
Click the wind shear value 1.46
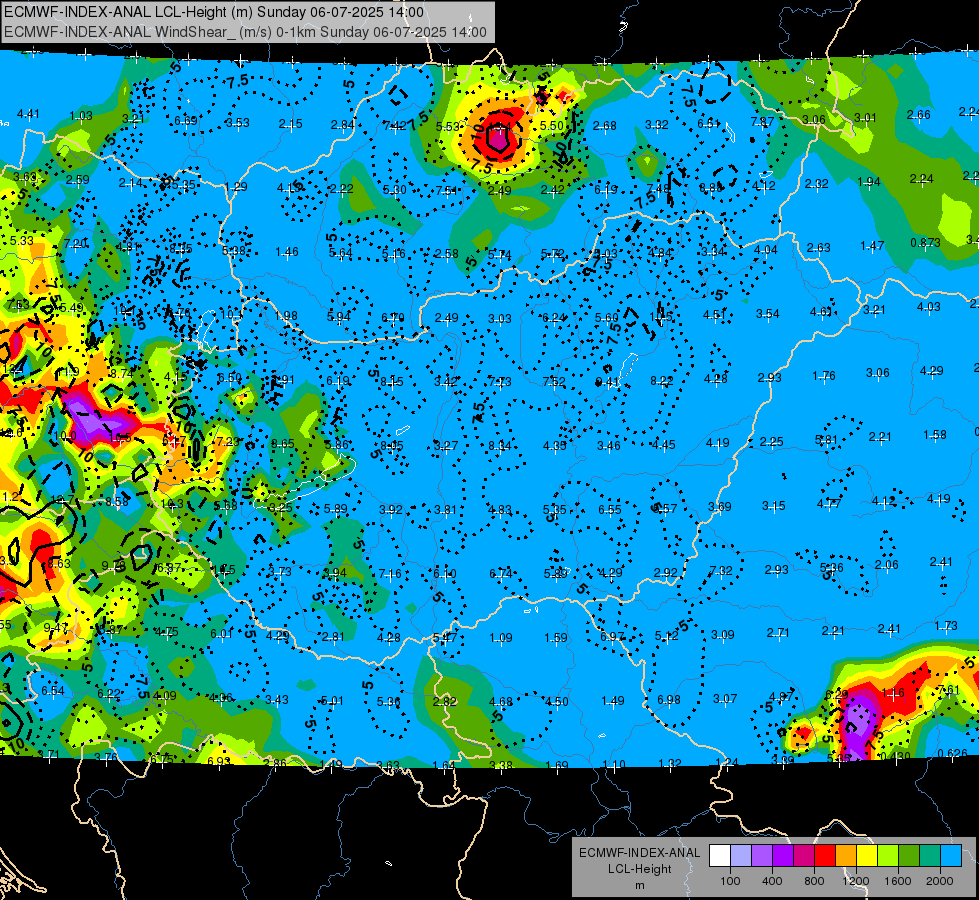coord(287,252)
